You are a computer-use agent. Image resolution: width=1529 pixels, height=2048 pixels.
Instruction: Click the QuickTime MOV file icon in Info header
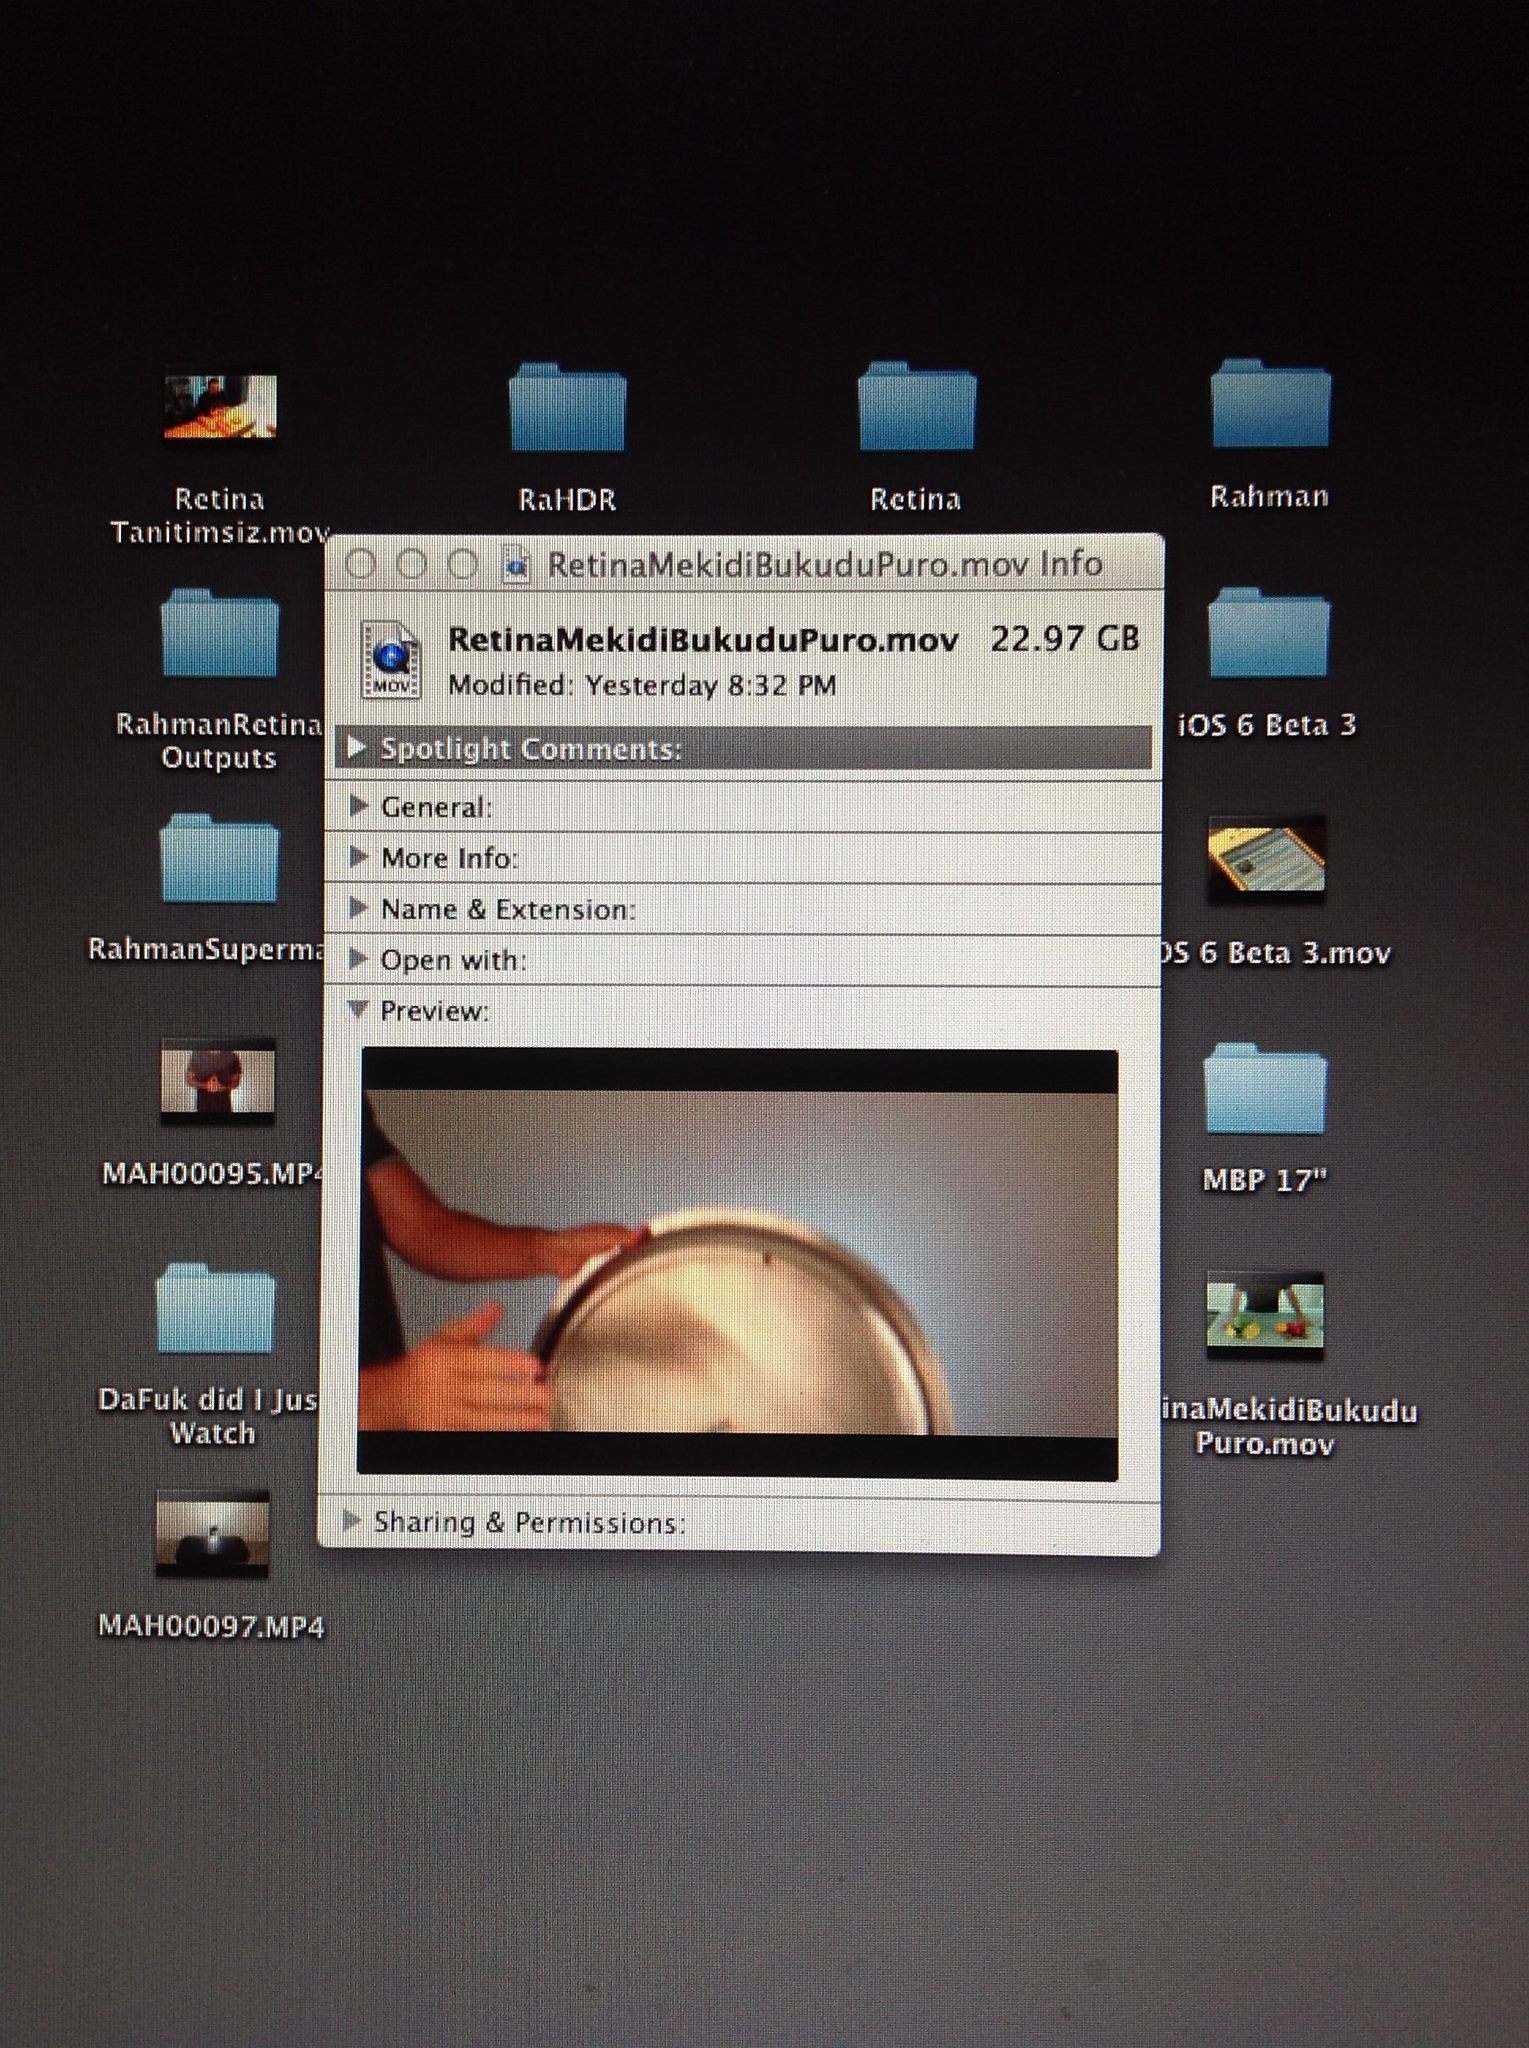tap(391, 659)
